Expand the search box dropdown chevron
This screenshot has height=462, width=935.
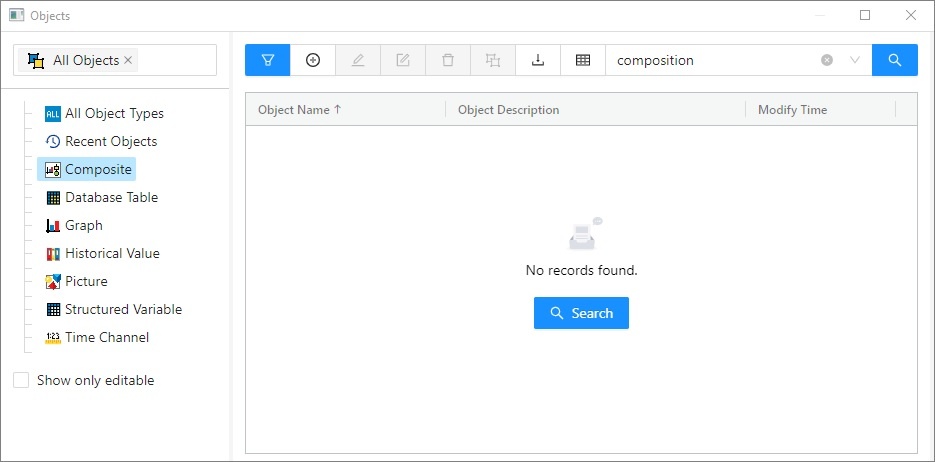click(x=855, y=60)
